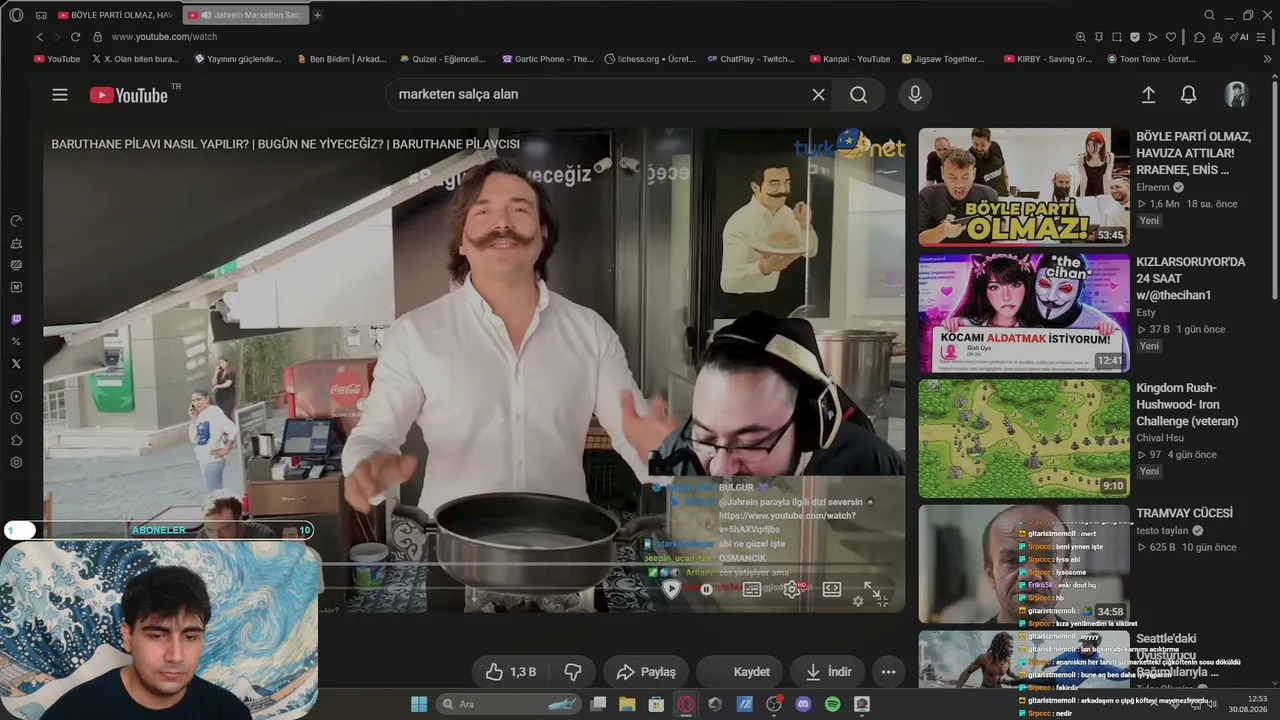Switch to the 'BÖYLE PARTİ OLMAZ' browser tab
The height and width of the screenshot is (720, 1280).
click(x=116, y=15)
